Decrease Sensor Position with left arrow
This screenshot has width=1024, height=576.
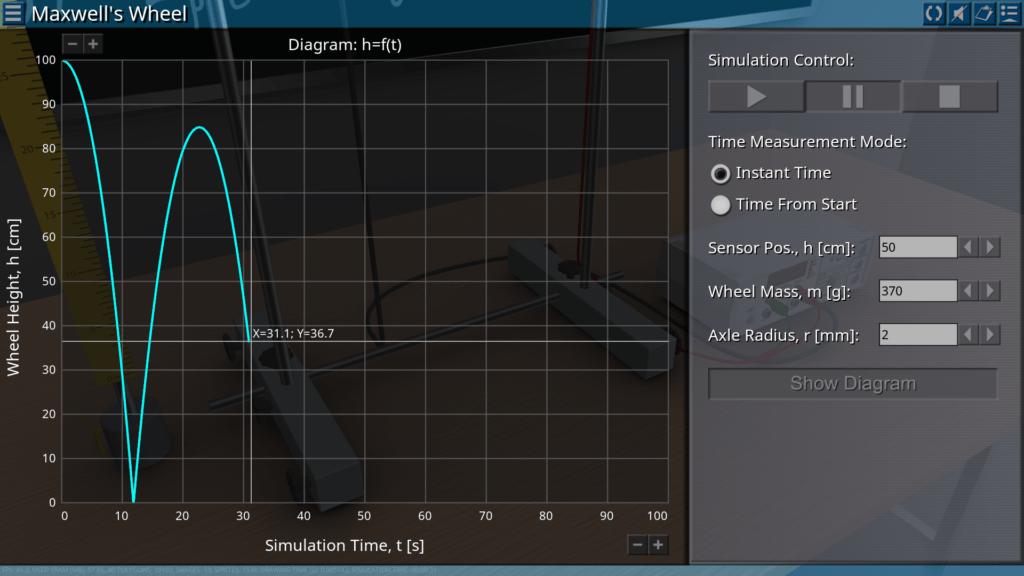point(968,247)
